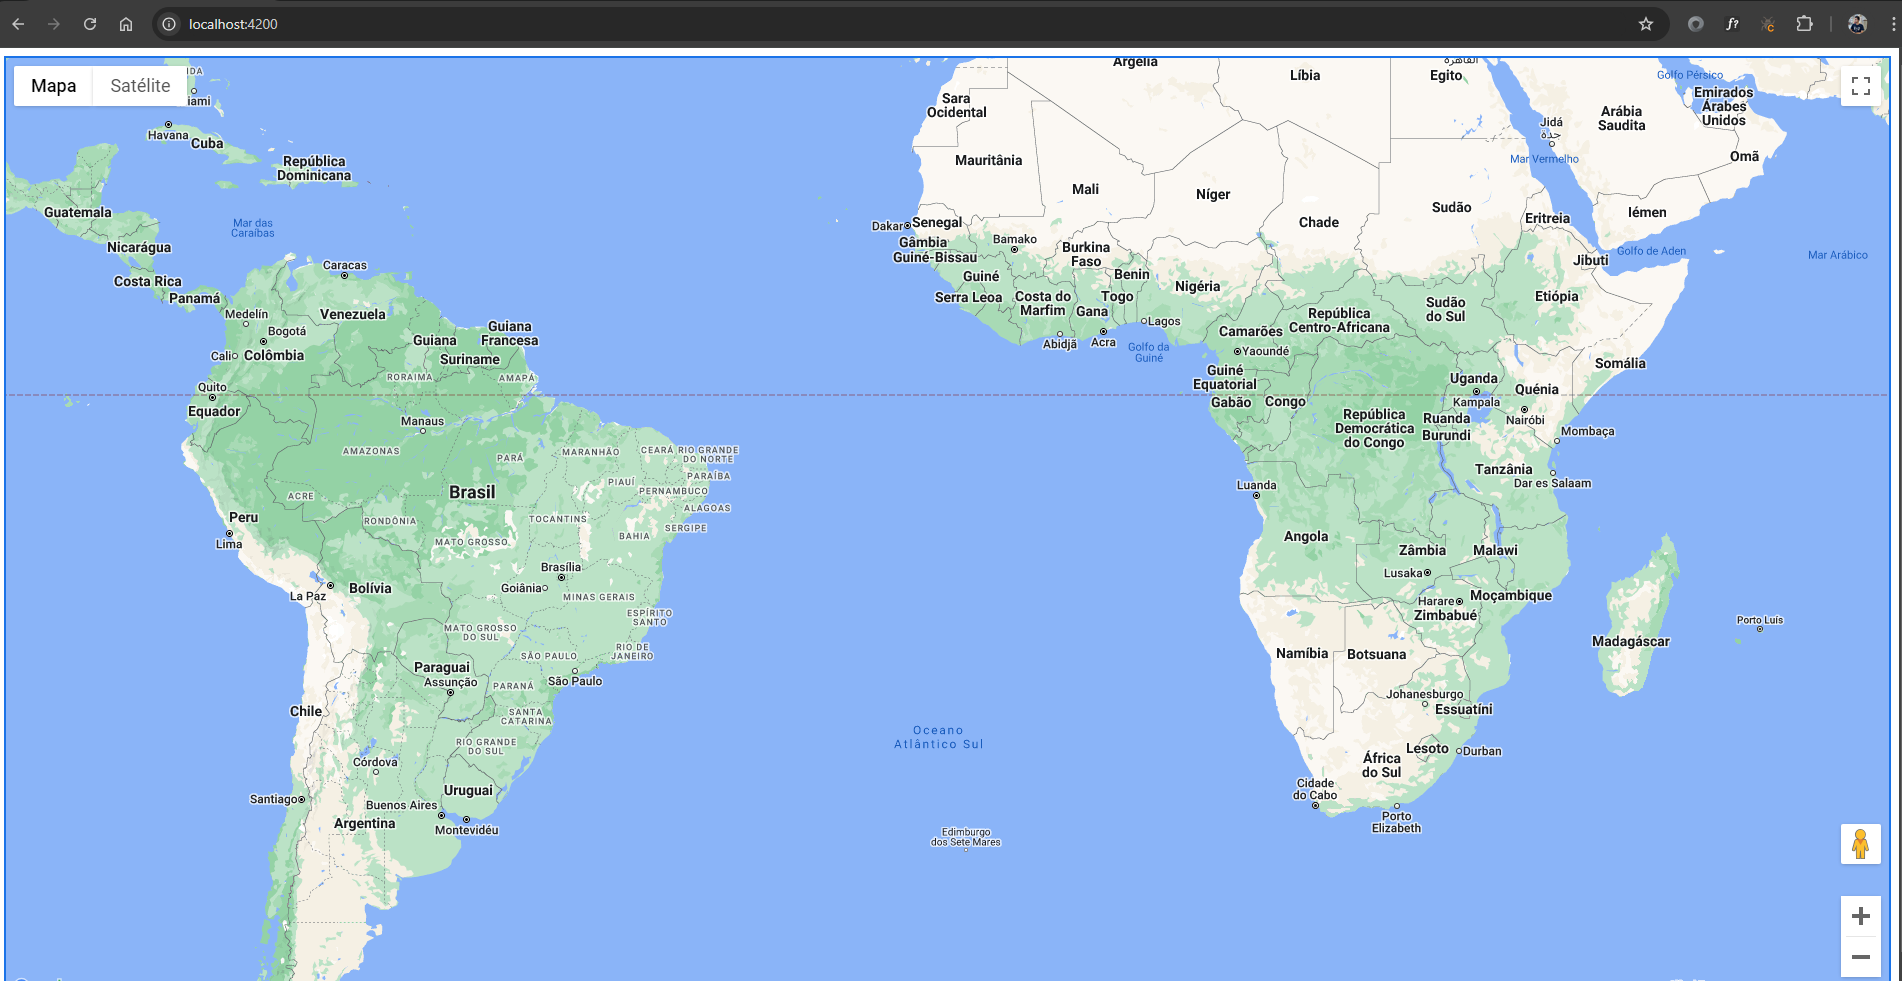Toggle fullscreen view of the map
Screen dimensions: 1902x981
(x=1861, y=86)
